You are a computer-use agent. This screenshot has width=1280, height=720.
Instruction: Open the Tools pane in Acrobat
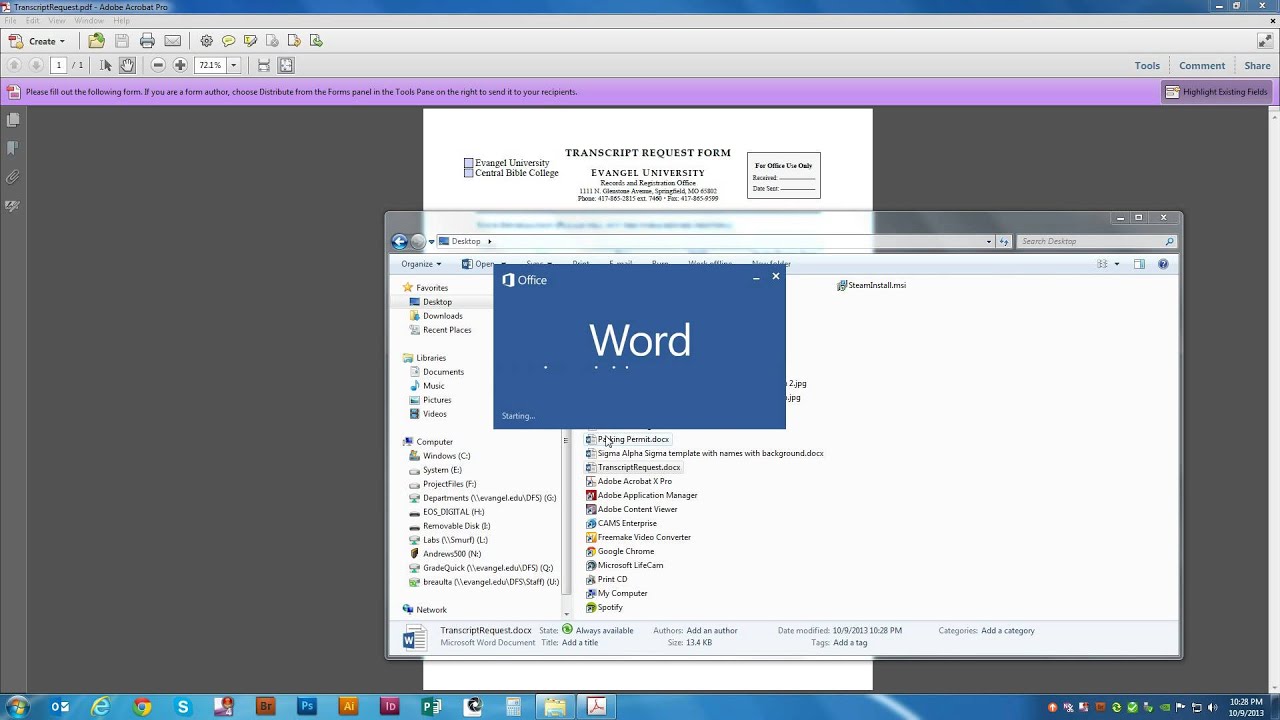(x=1147, y=66)
